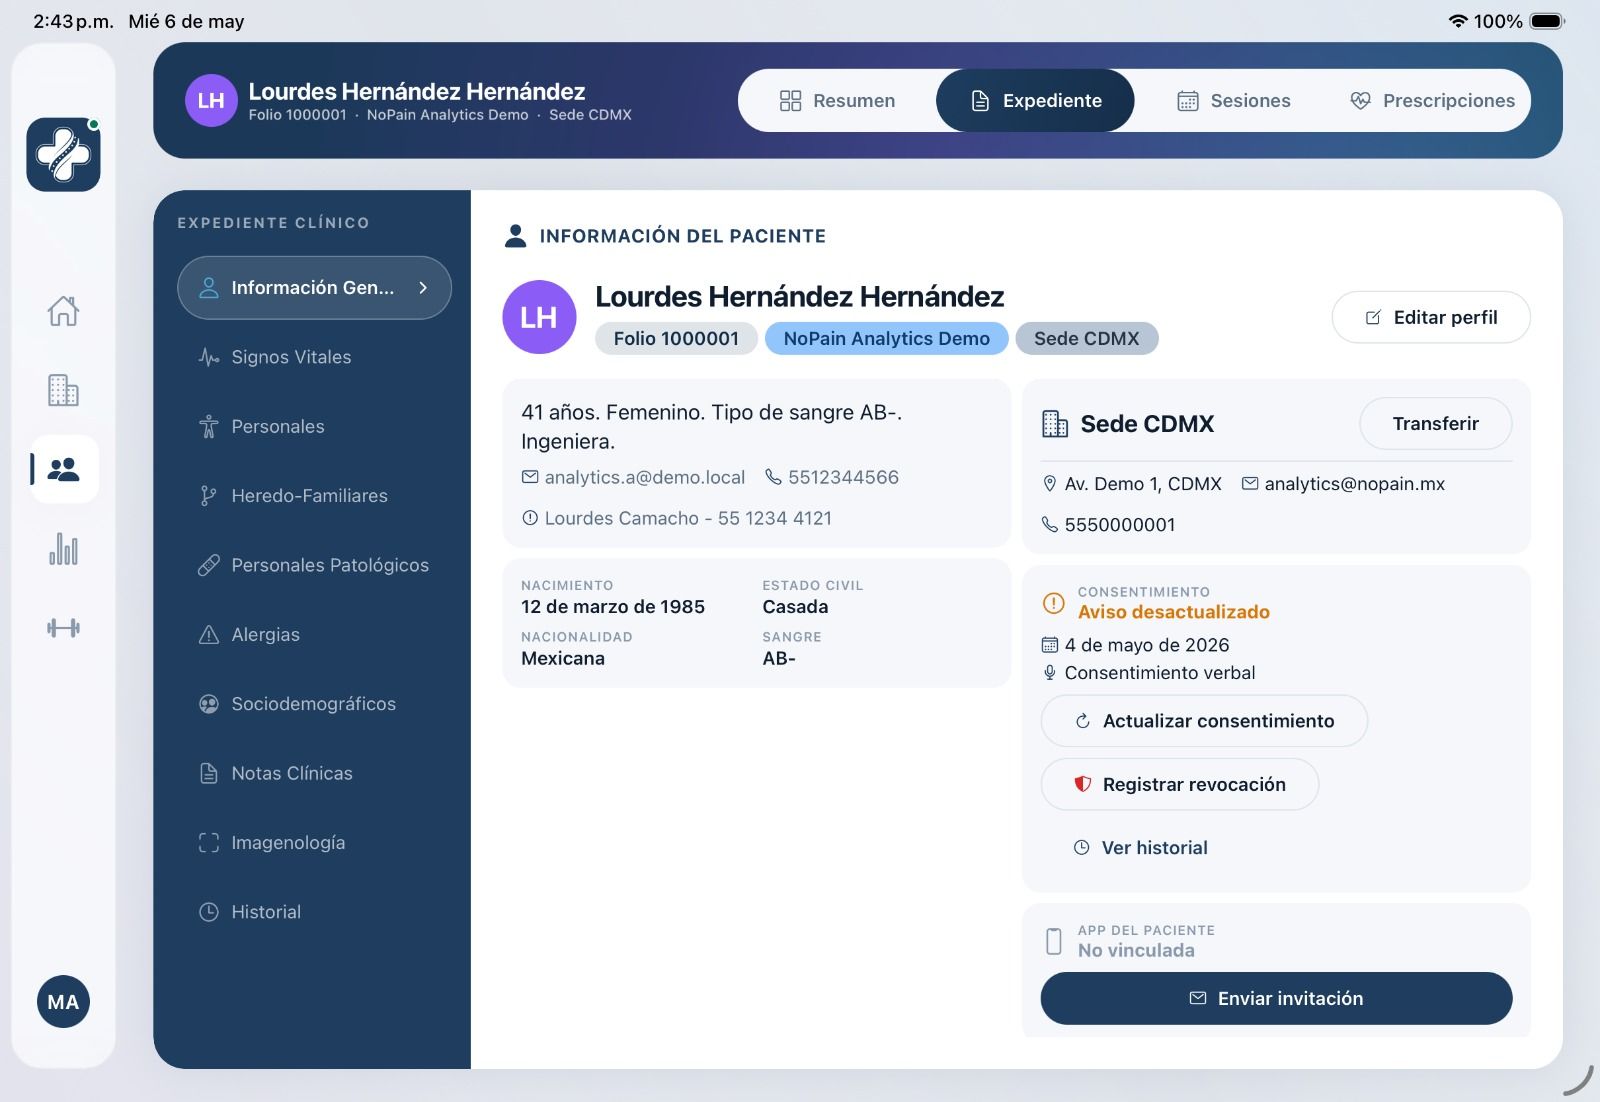The width and height of the screenshot is (1600, 1102).
Task: Click the Sociodemográficos people circle icon
Action: click(x=209, y=704)
